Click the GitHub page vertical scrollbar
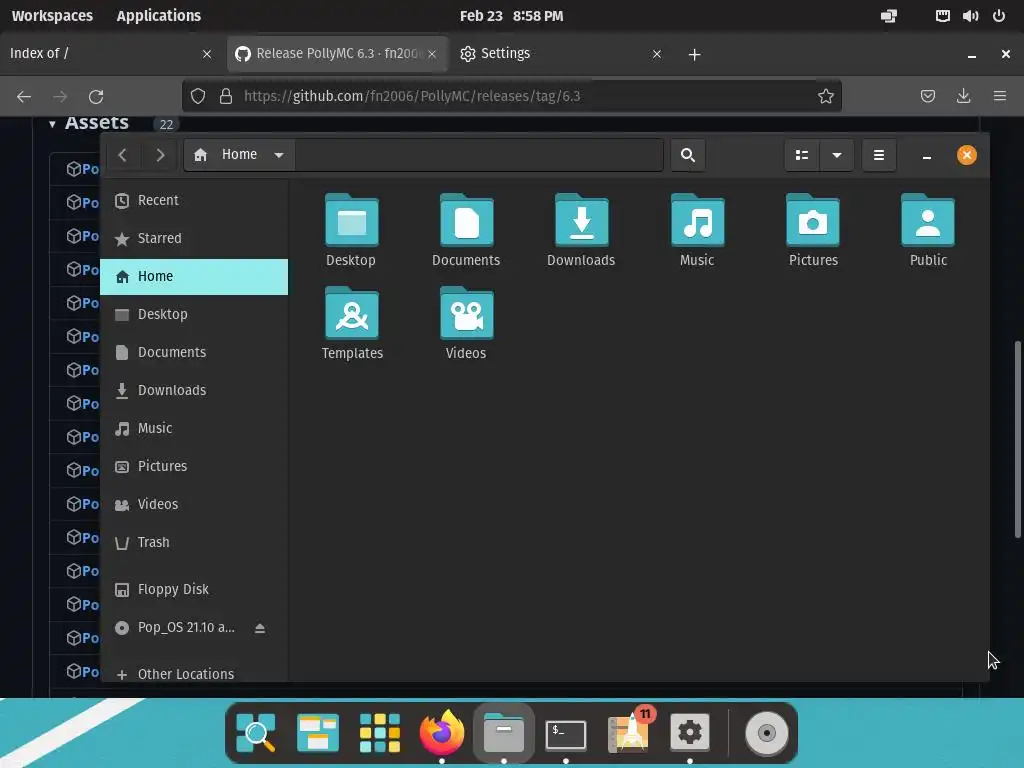 pyautogui.click(x=1017, y=440)
